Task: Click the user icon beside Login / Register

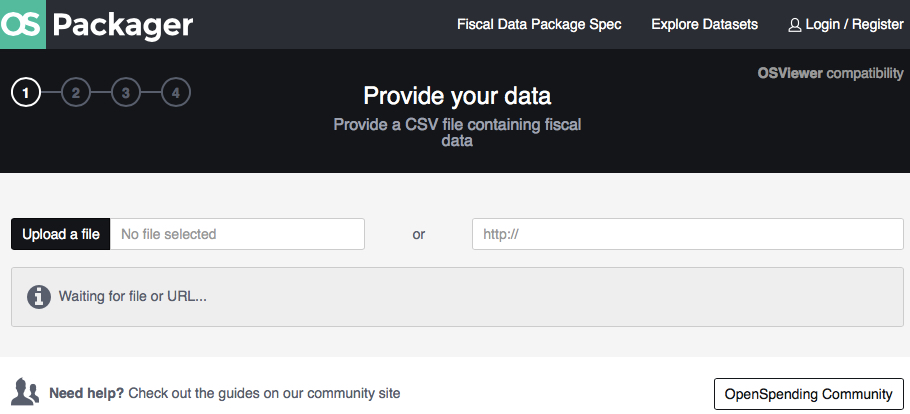Action: coord(795,25)
